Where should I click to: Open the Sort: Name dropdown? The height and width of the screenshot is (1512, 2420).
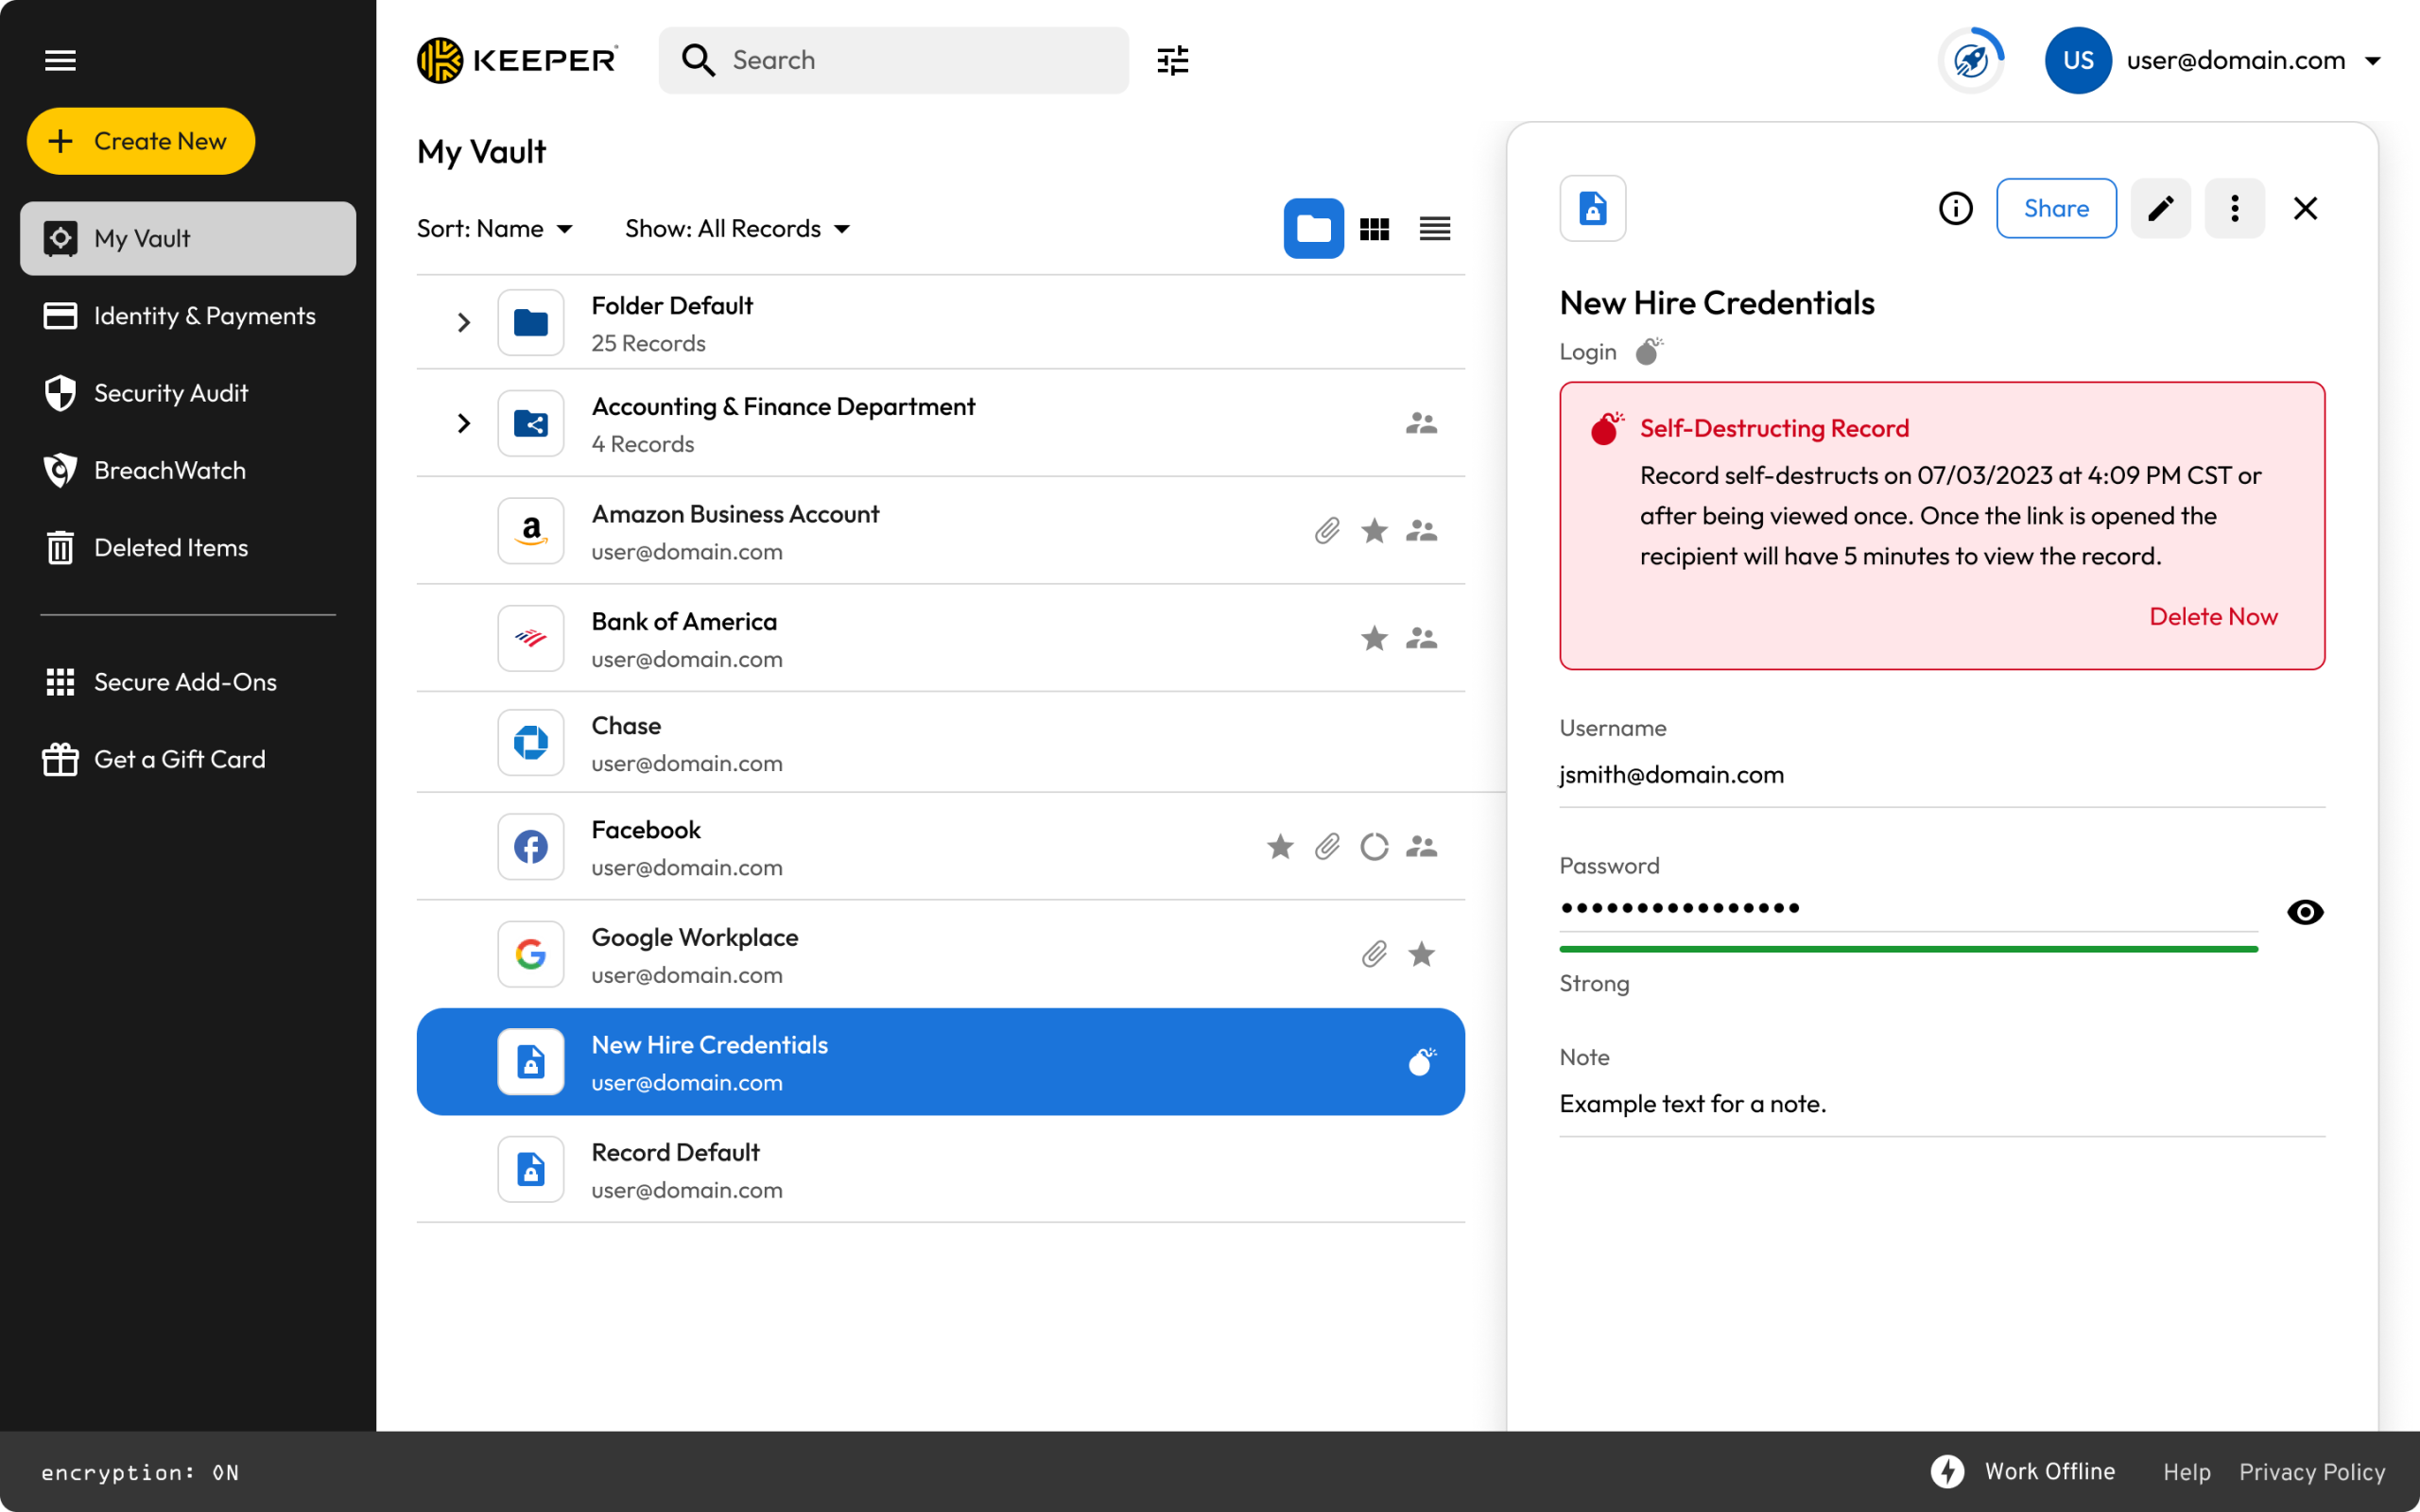pos(495,229)
